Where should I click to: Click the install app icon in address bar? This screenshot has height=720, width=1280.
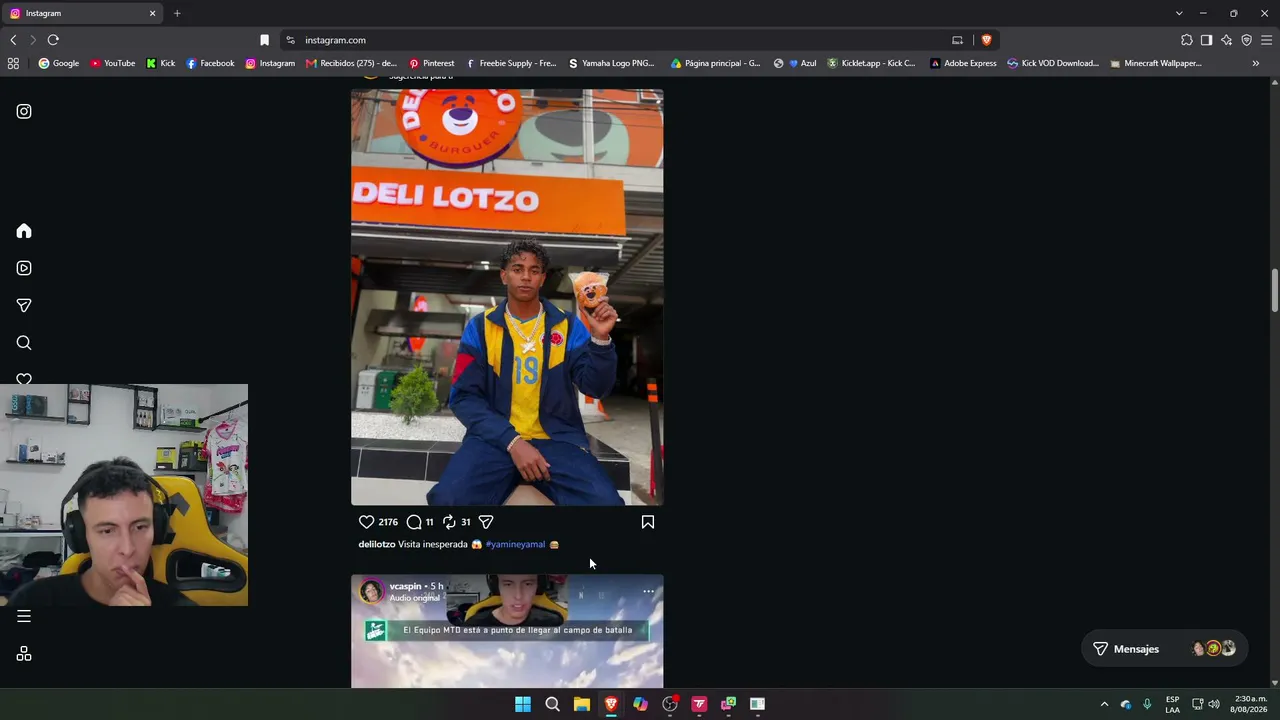tap(957, 40)
